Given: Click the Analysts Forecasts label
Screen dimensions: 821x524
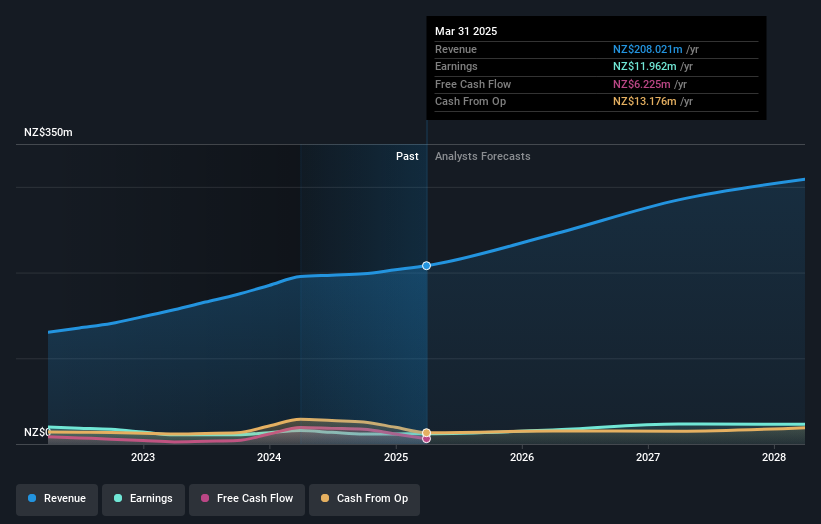Looking at the screenshot, I should click(483, 157).
